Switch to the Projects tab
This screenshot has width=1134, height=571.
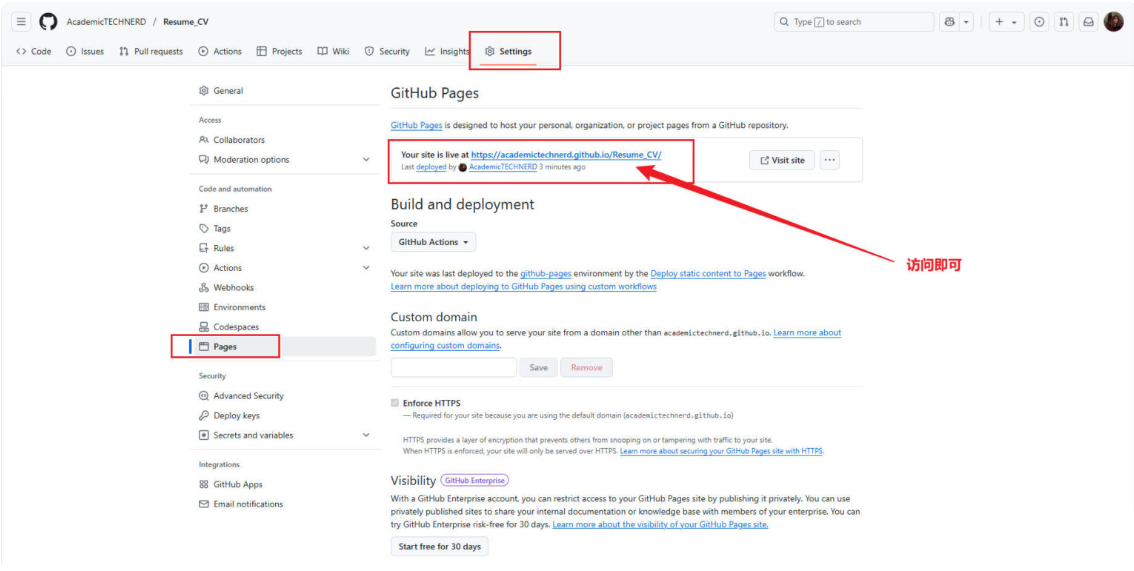pos(279,51)
